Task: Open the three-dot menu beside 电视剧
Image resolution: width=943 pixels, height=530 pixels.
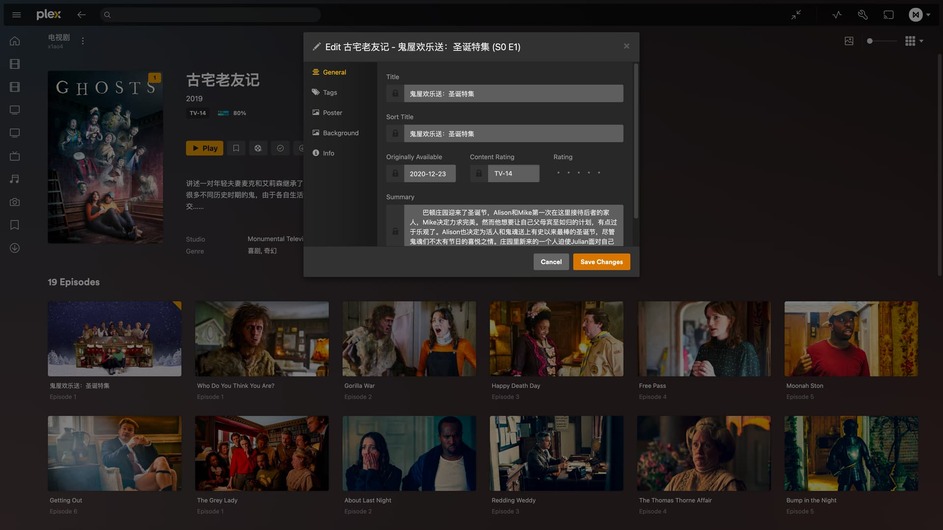Action: [x=82, y=41]
